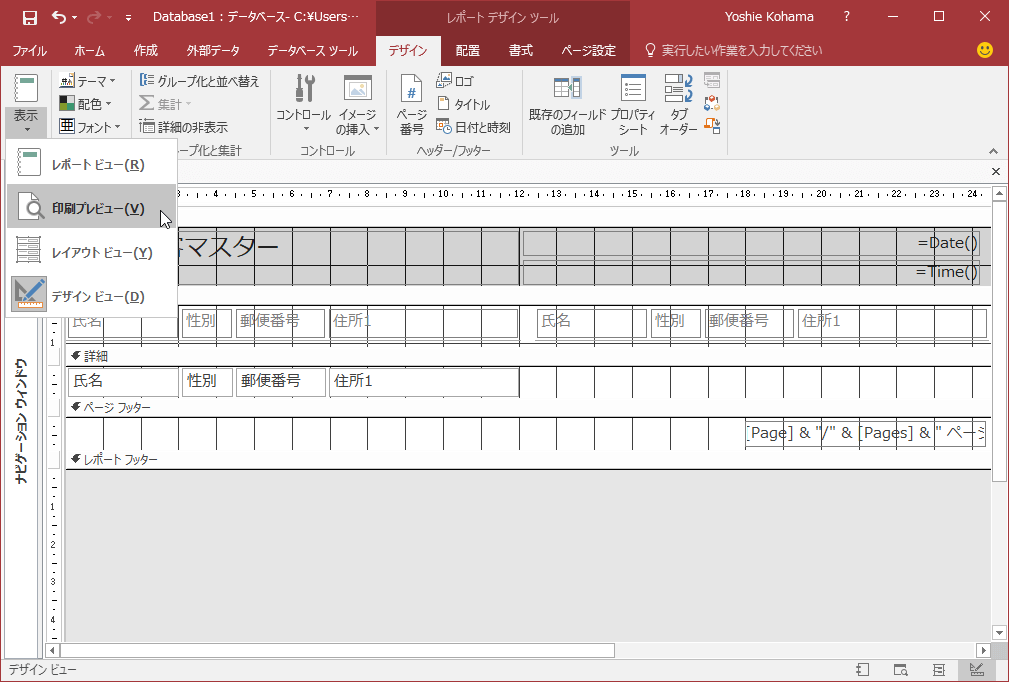Open the 外部データ tab
The height and width of the screenshot is (682, 1009).
tap(213, 51)
